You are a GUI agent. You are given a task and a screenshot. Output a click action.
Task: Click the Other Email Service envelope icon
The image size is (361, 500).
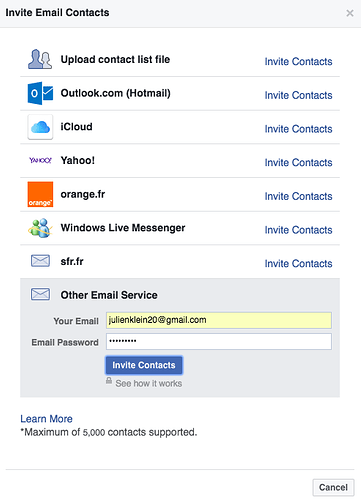(x=40, y=294)
